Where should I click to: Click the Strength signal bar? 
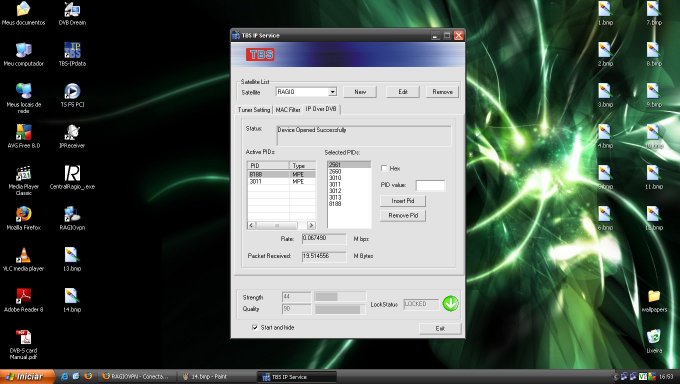click(x=340, y=297)
